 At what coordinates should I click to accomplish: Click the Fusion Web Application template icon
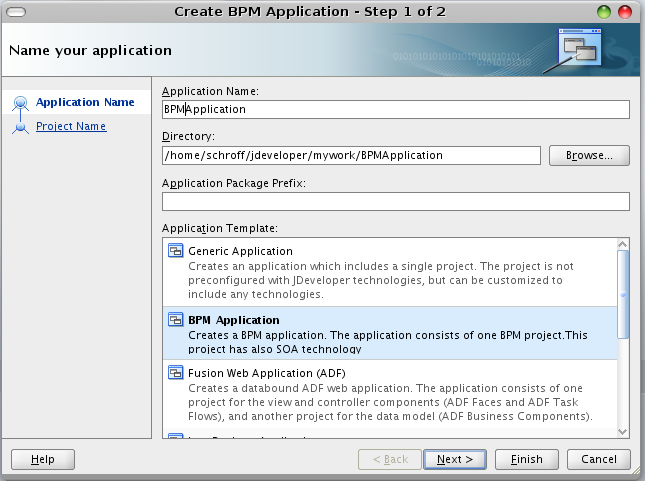click(175, 374)
